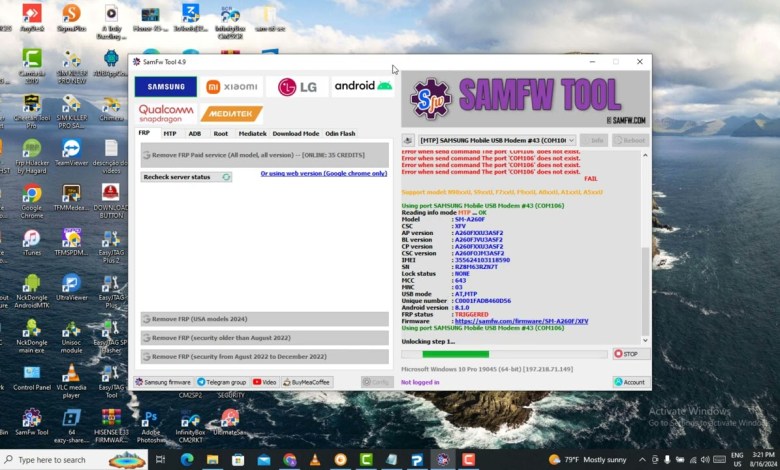Open VLC media player desktop shortcut
The height and width of the screenshot is (470, 780).
click(x=72, y=381)
